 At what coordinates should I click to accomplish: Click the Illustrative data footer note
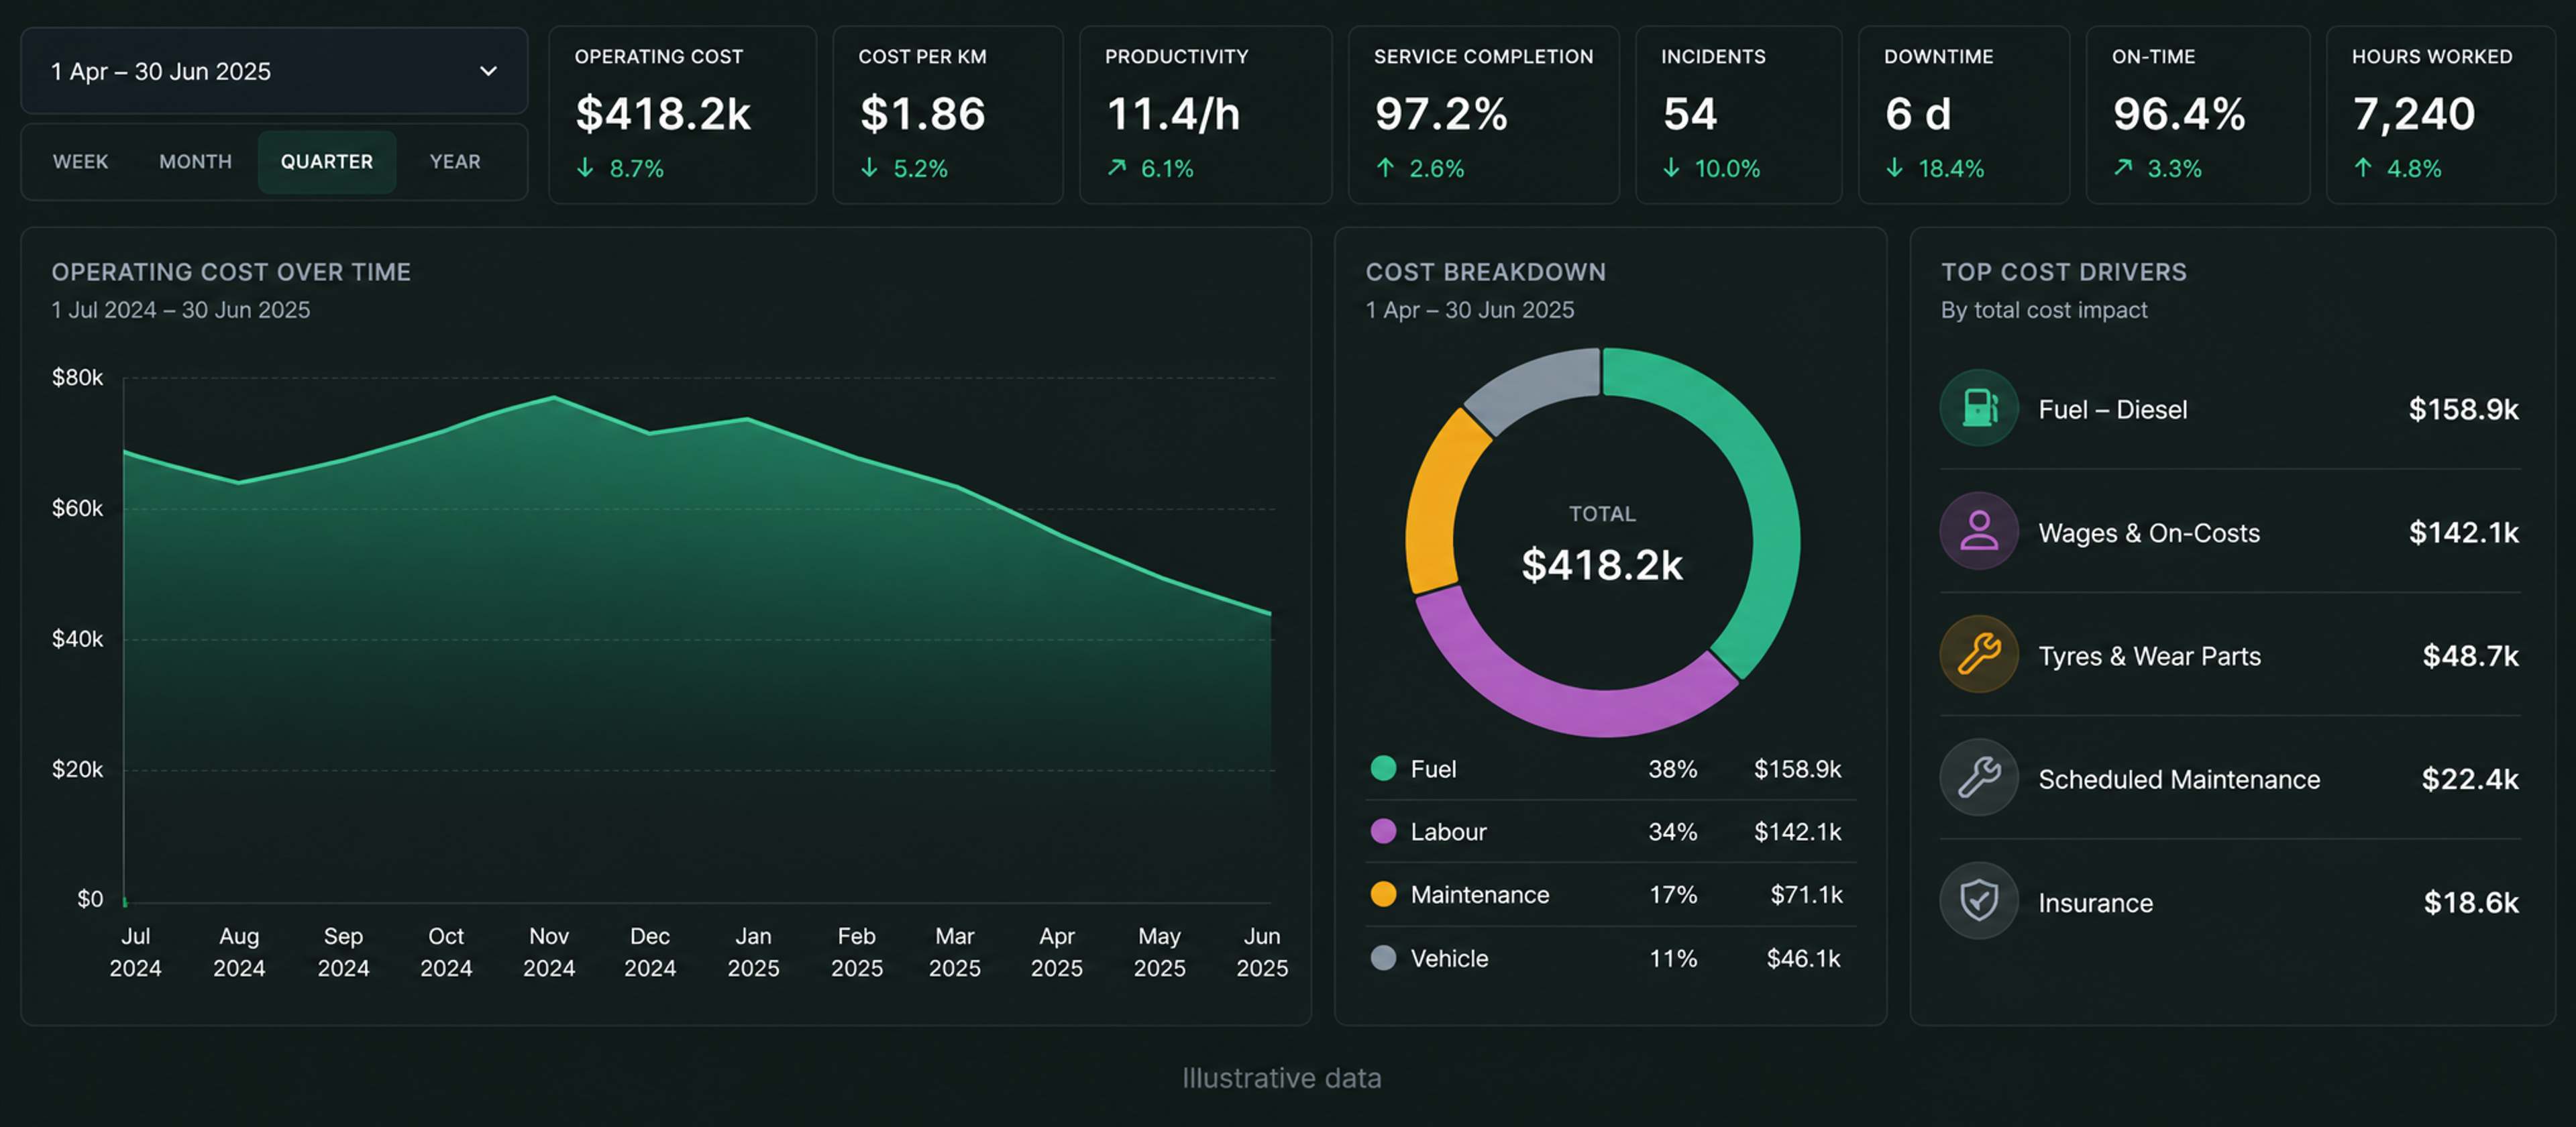pos(1281,1078)
